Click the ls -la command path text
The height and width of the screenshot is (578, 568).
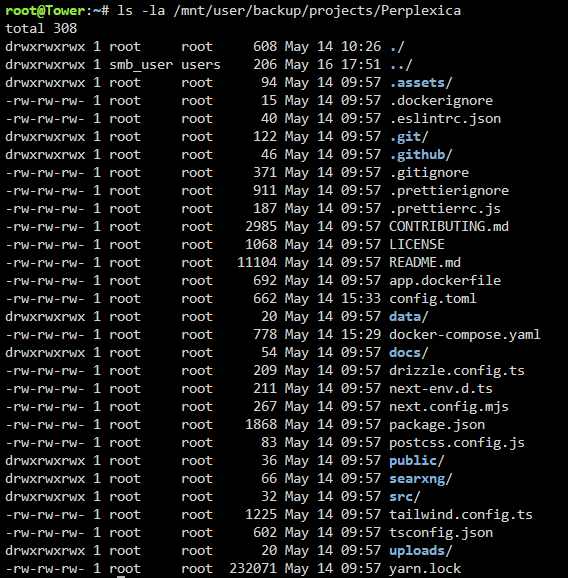pos(289,11)
